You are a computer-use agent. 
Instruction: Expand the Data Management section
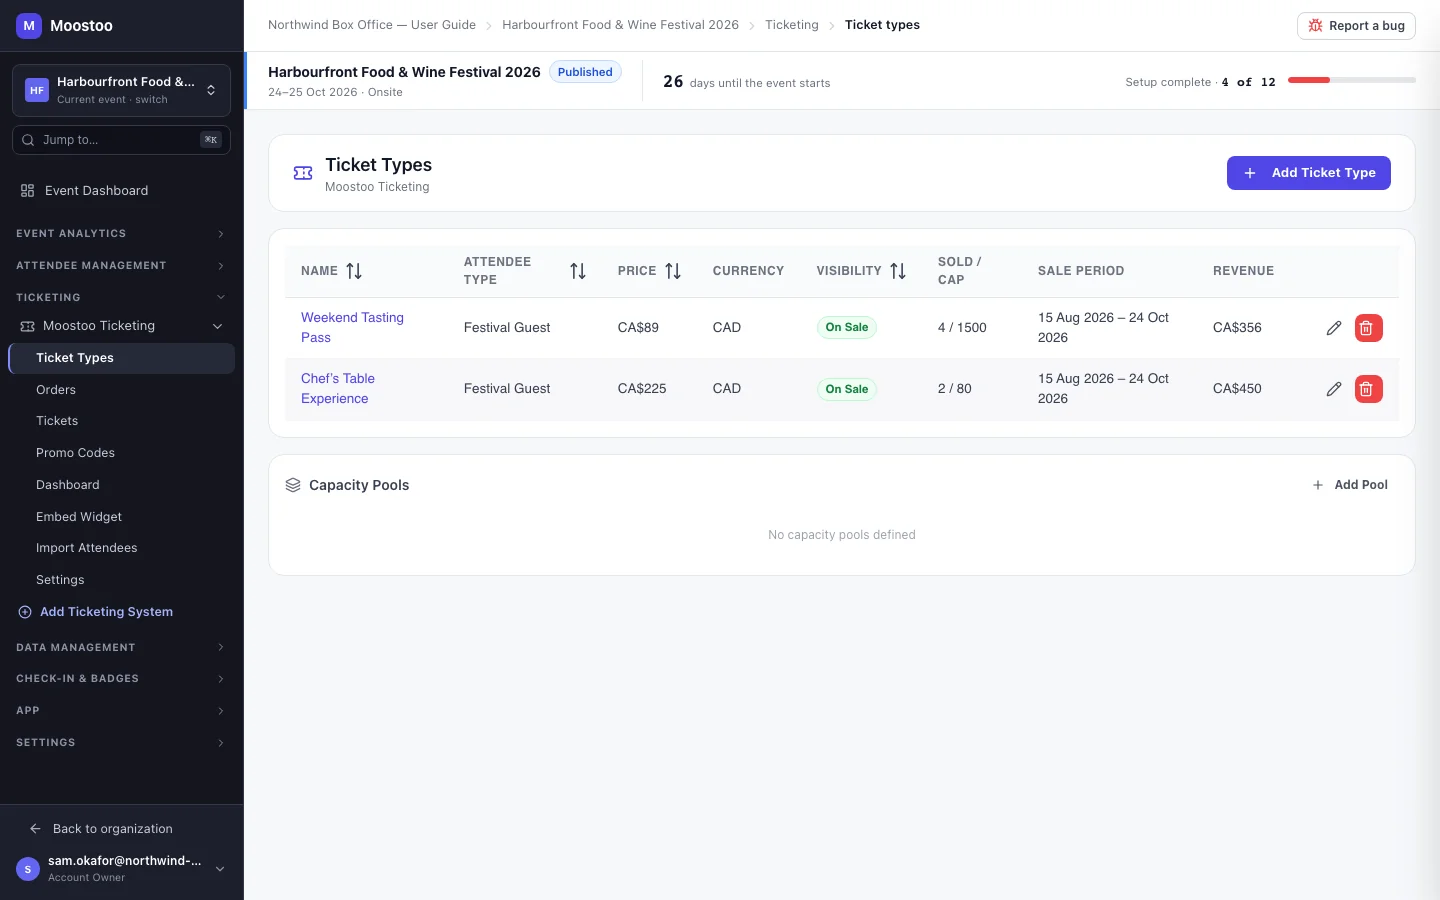[121, 648]
